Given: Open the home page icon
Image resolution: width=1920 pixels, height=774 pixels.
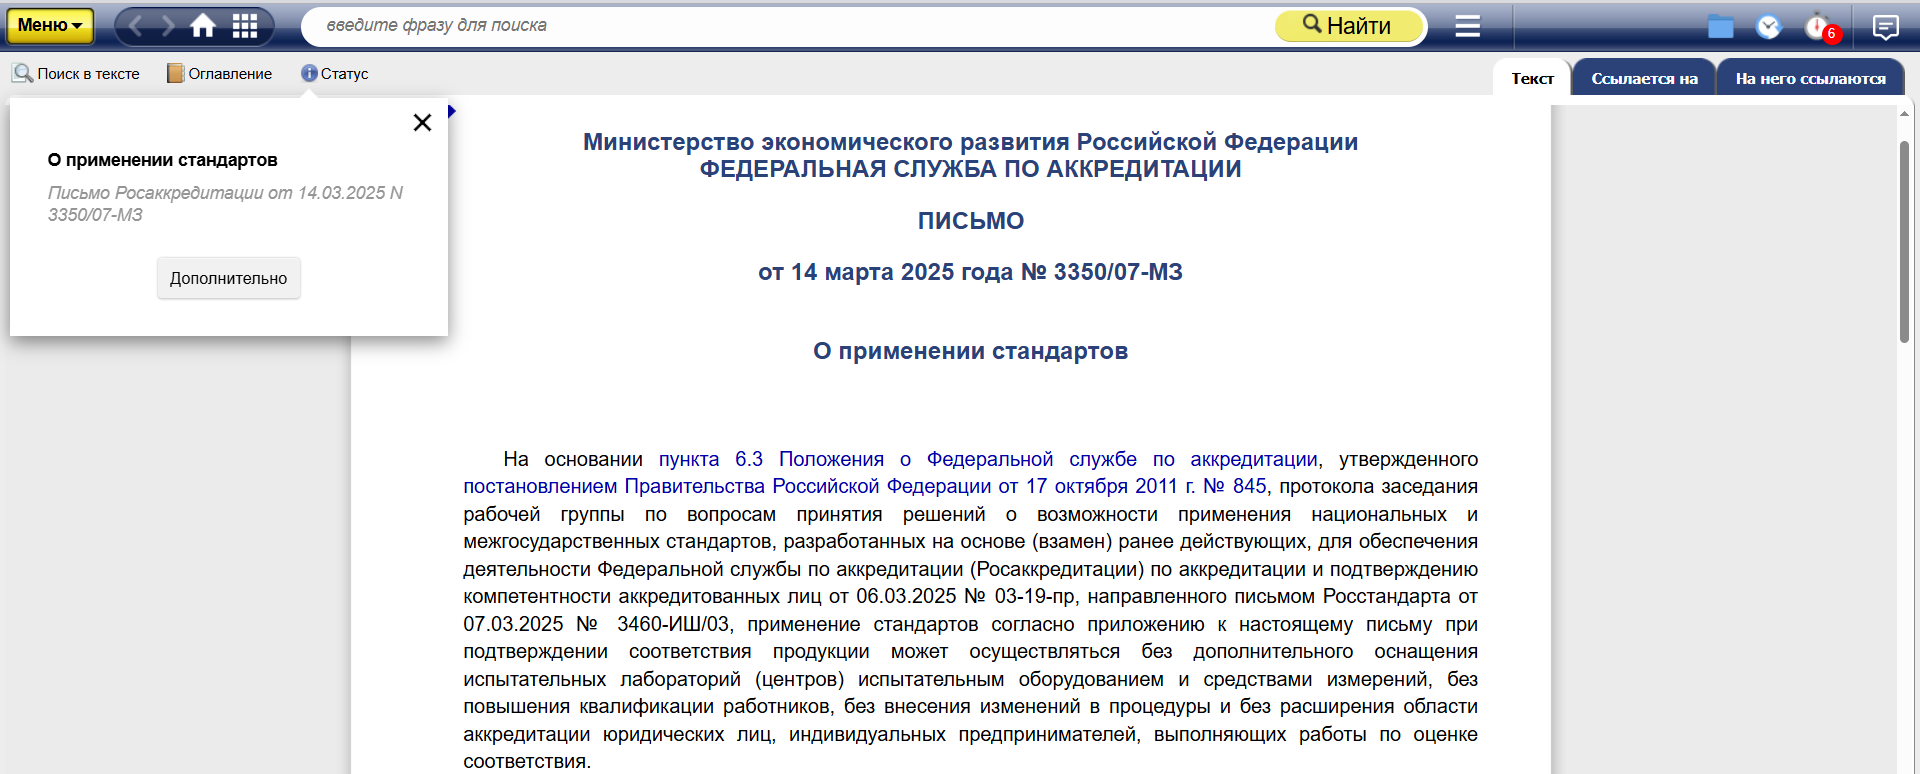Looking at the screenshot, I should point(203,26).
